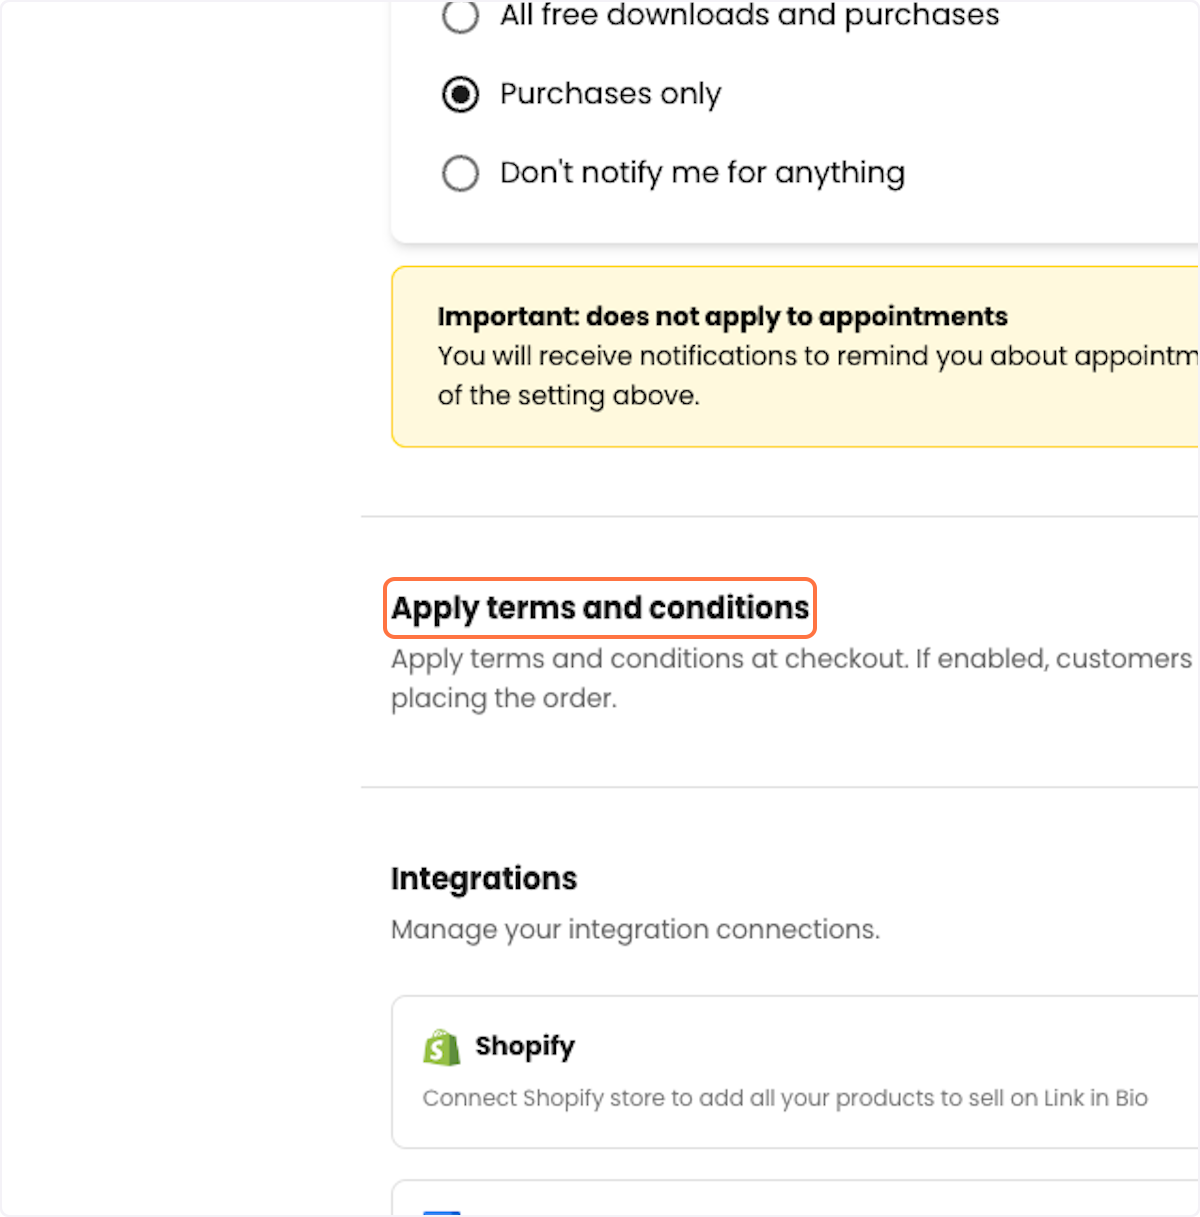Click the Integrations section heading

(484, 878)
